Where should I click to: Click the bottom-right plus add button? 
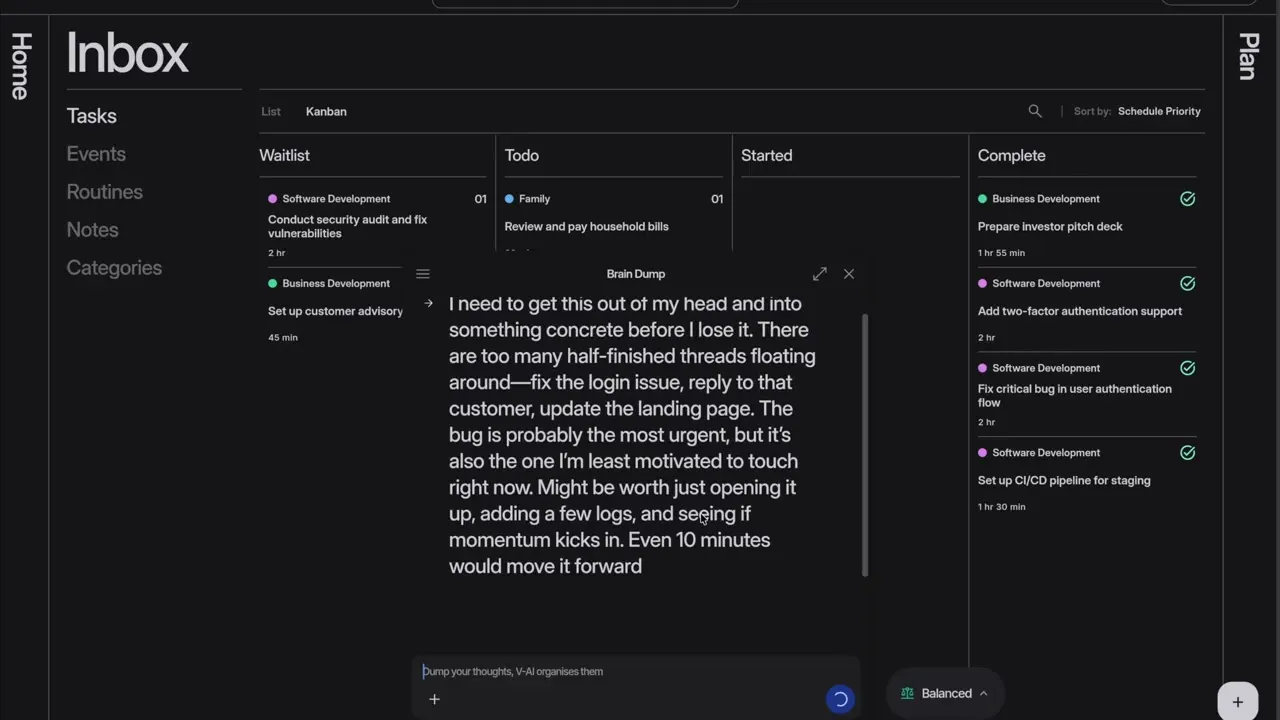(x=1237, y=701)
